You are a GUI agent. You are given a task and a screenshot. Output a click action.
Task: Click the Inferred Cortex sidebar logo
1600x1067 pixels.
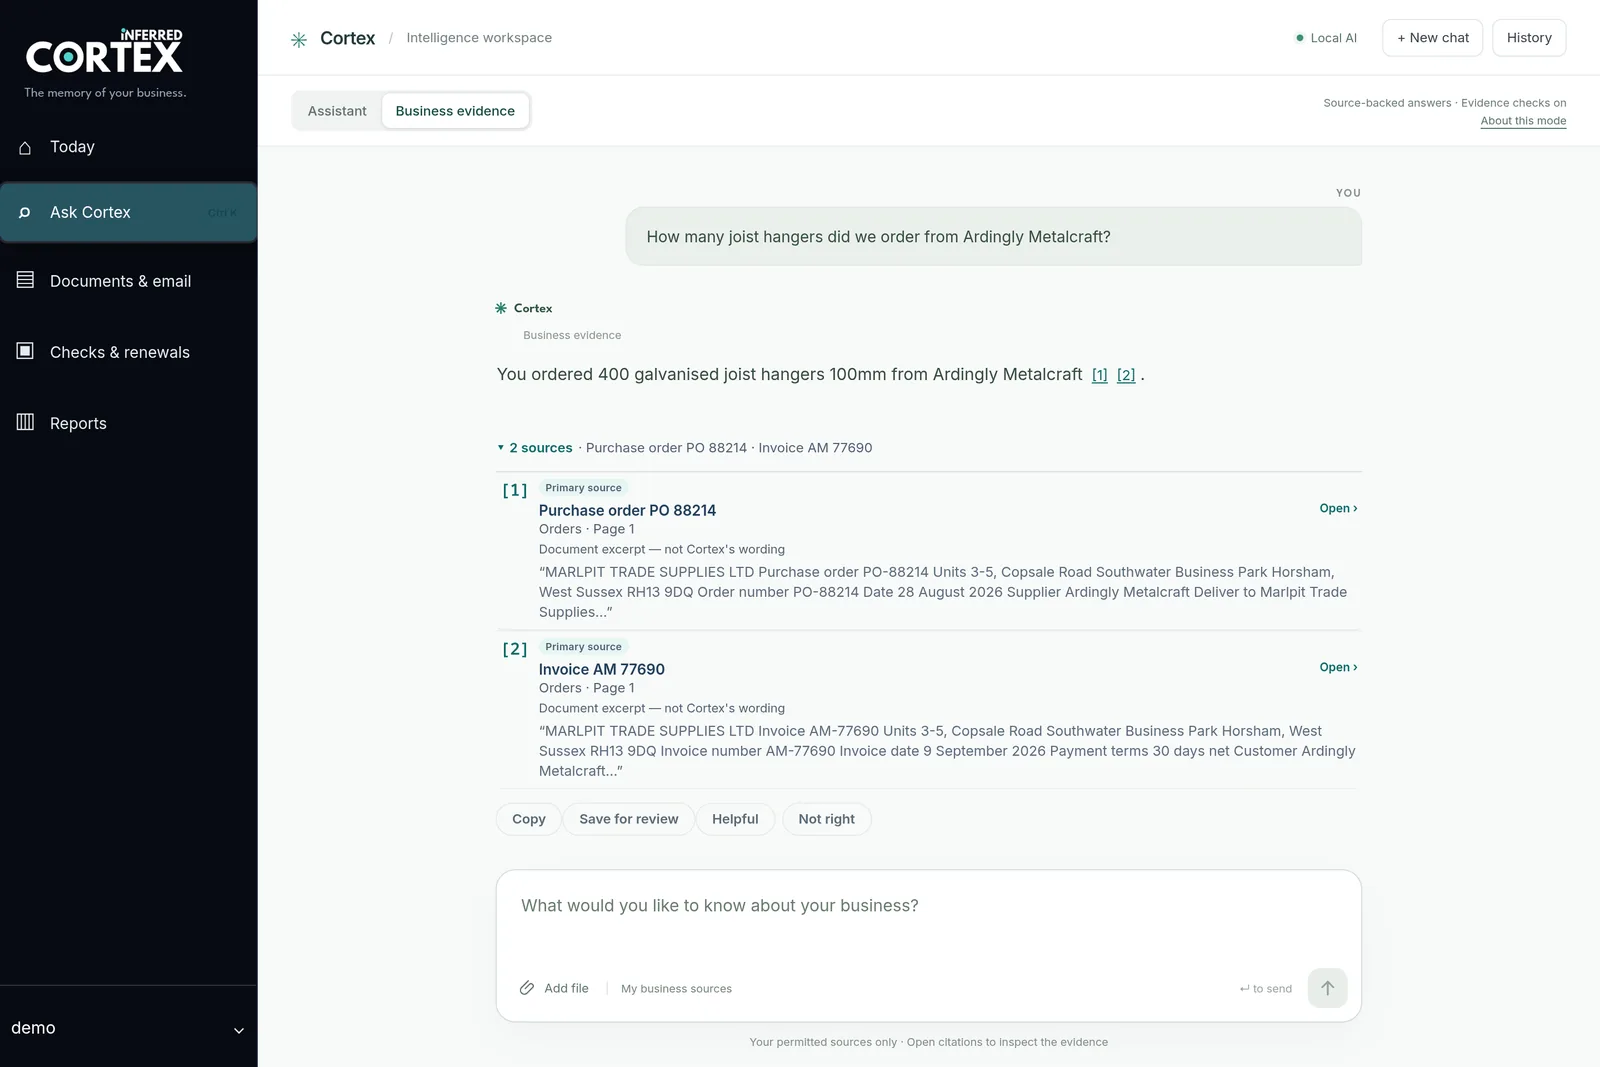104,52
